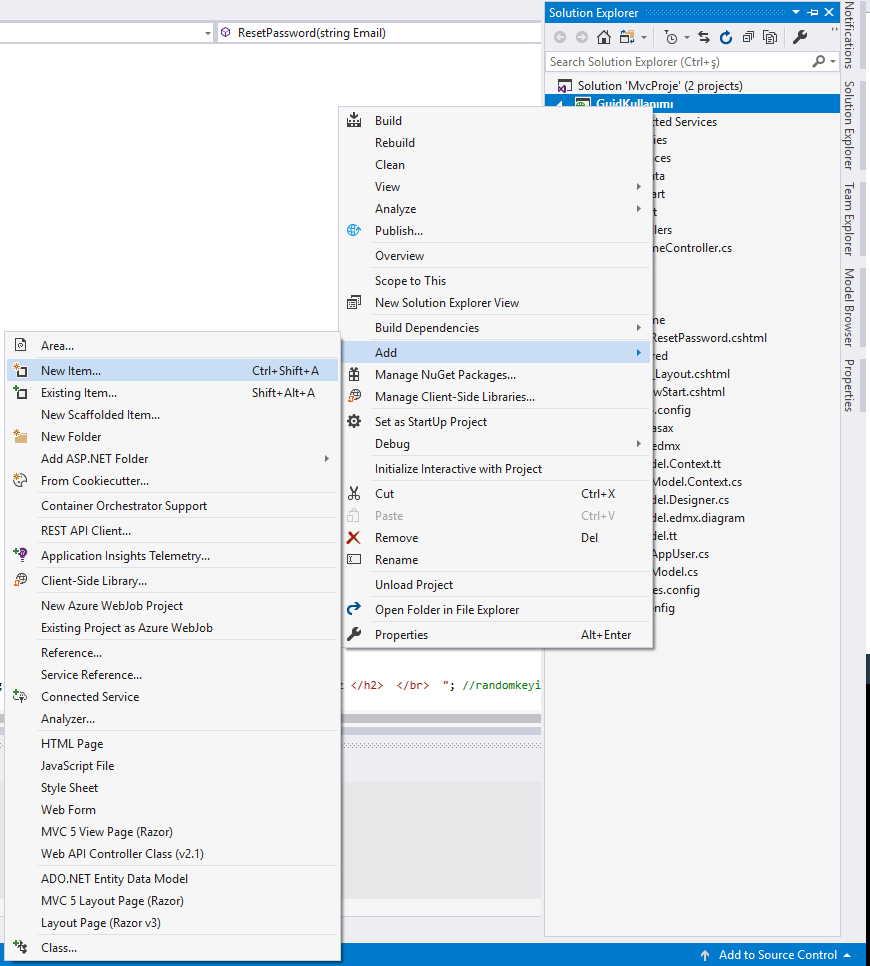
Task: Open the ResetPassword method dropdown
Action: (379, 33)
